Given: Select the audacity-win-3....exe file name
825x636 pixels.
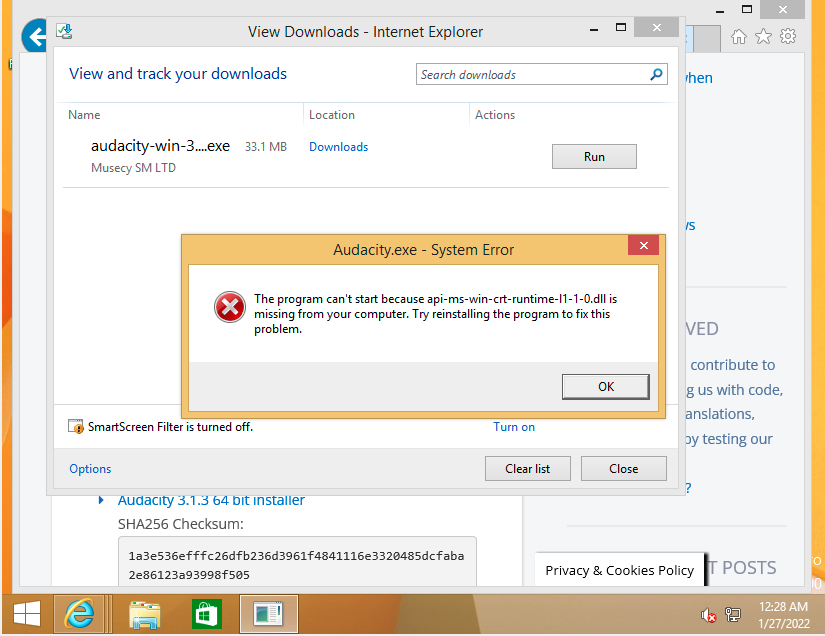Looking at the screenshot, I should [x=160, y=146].
